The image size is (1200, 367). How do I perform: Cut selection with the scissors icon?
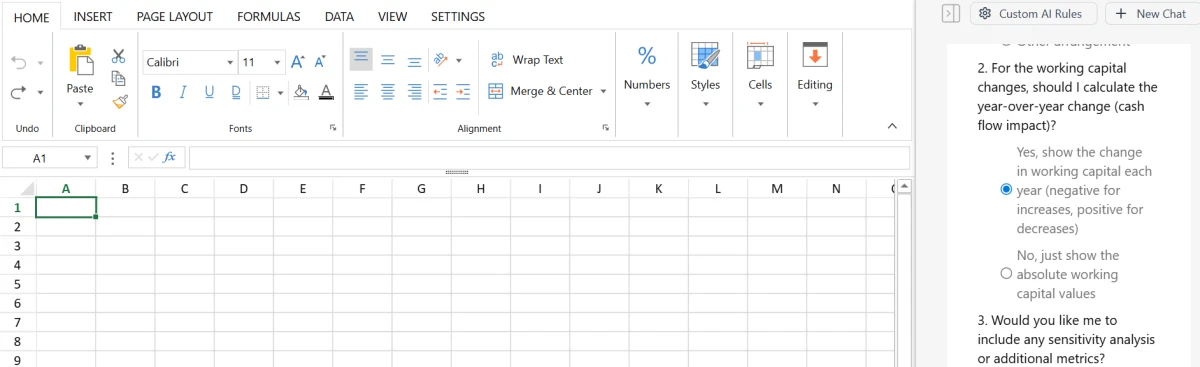(x=119, y=56)
